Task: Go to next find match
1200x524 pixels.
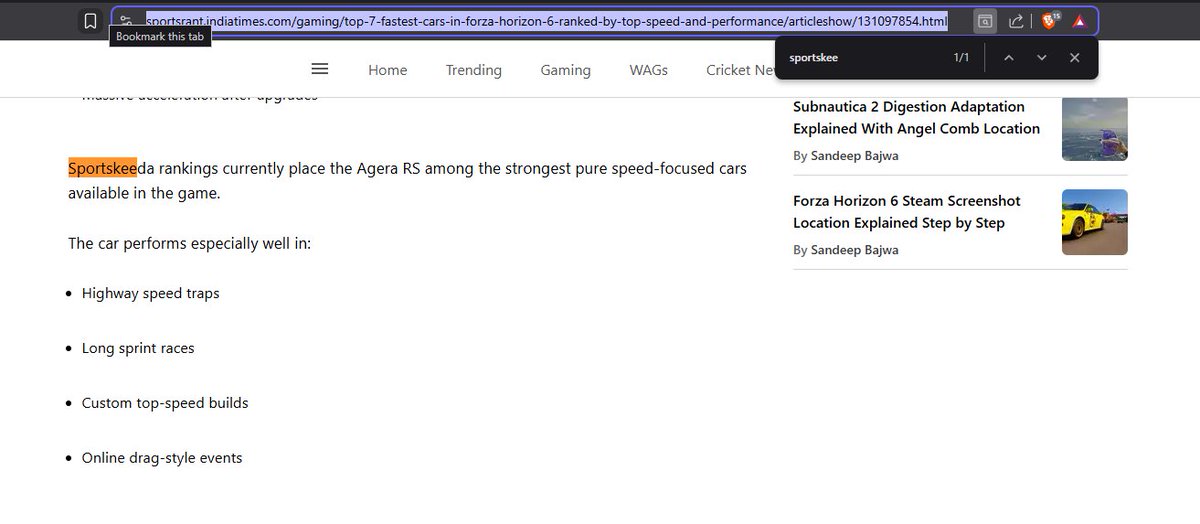Action: click(1041, 58)
